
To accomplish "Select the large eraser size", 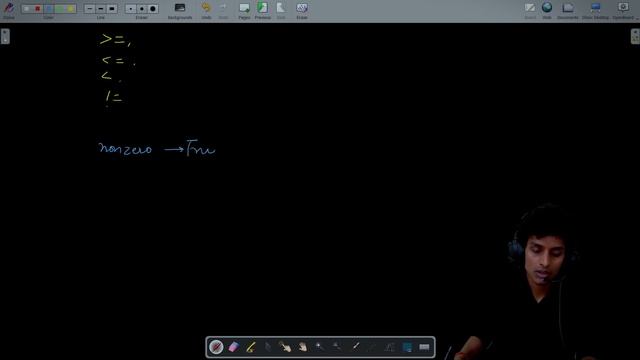I will (153, 9).
